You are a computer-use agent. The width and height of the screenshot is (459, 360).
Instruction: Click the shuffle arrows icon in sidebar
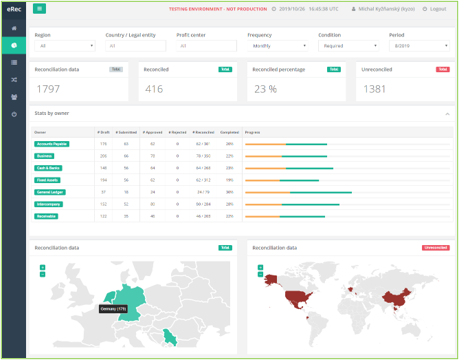14,80
